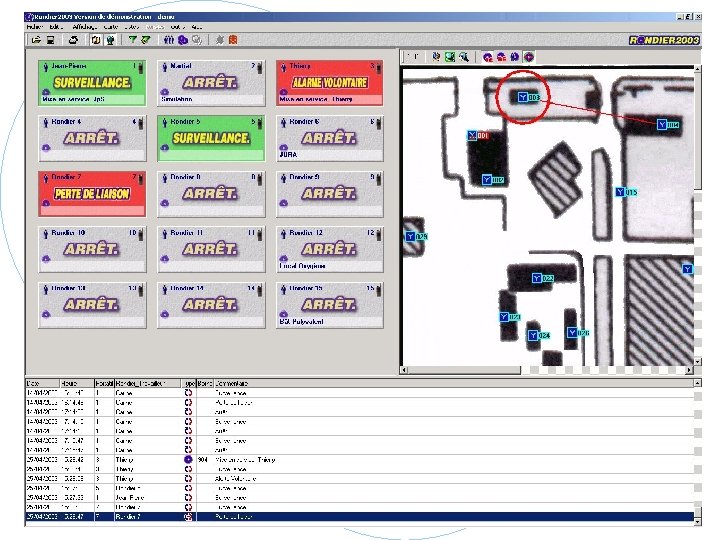This screenshot has height=540, width=720.
Task: Open the Fichier menu
Action: pyautogui.click(x=35, y=27)
